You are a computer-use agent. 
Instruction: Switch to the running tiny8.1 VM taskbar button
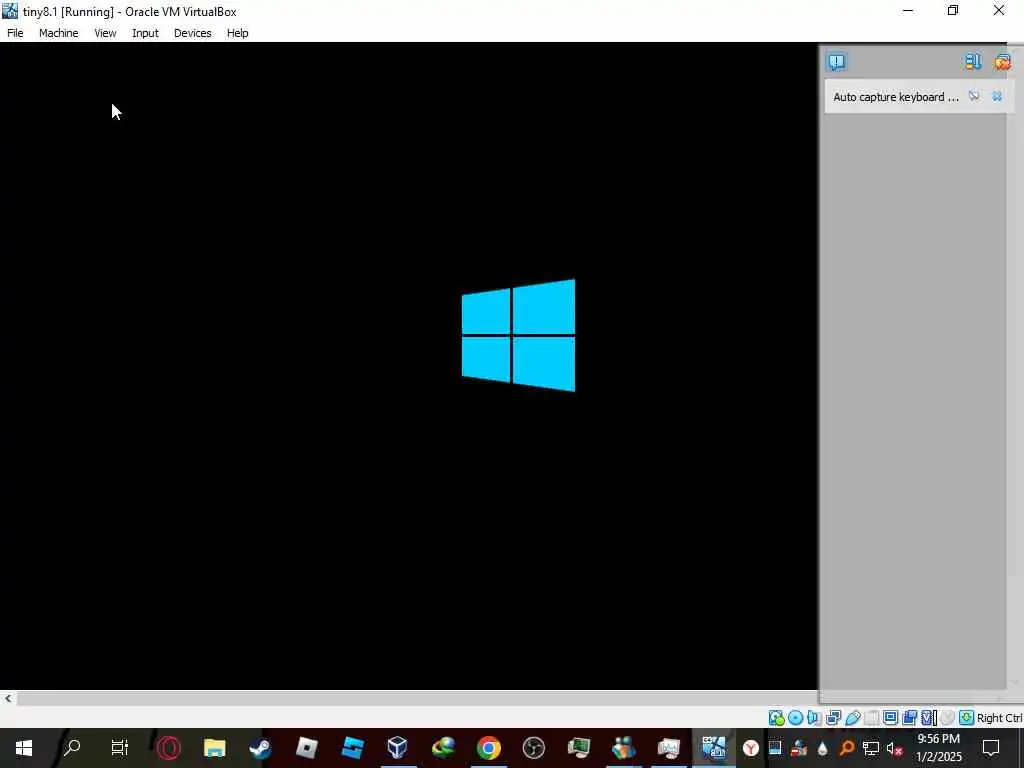[714, 748]
